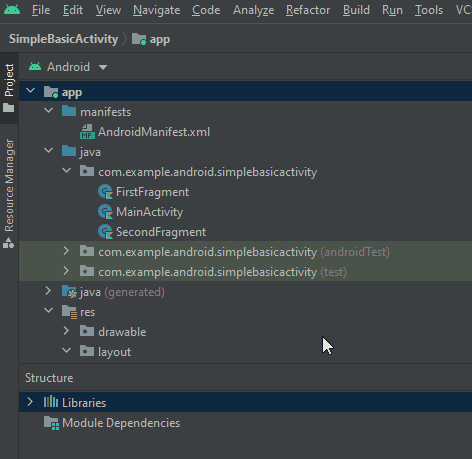Expand the androidTest package
The height and width of the screenshot is (459, 472).
tap(66, 251)
